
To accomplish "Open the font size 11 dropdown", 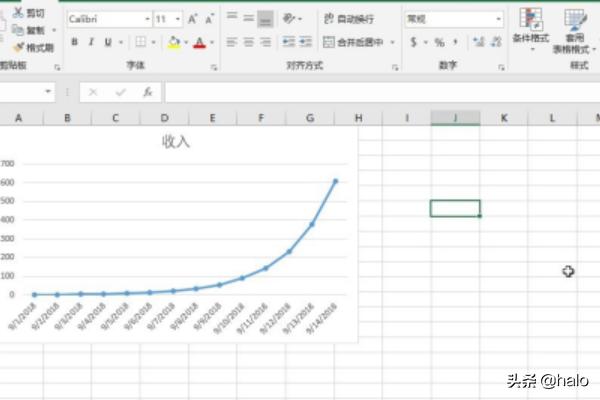I will coord(178,19).
